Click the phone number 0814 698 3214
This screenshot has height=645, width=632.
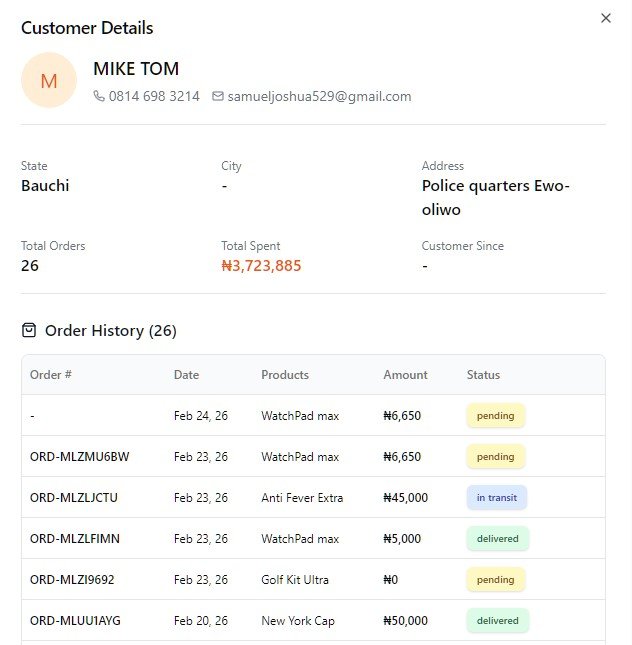(x=154, y=97)
